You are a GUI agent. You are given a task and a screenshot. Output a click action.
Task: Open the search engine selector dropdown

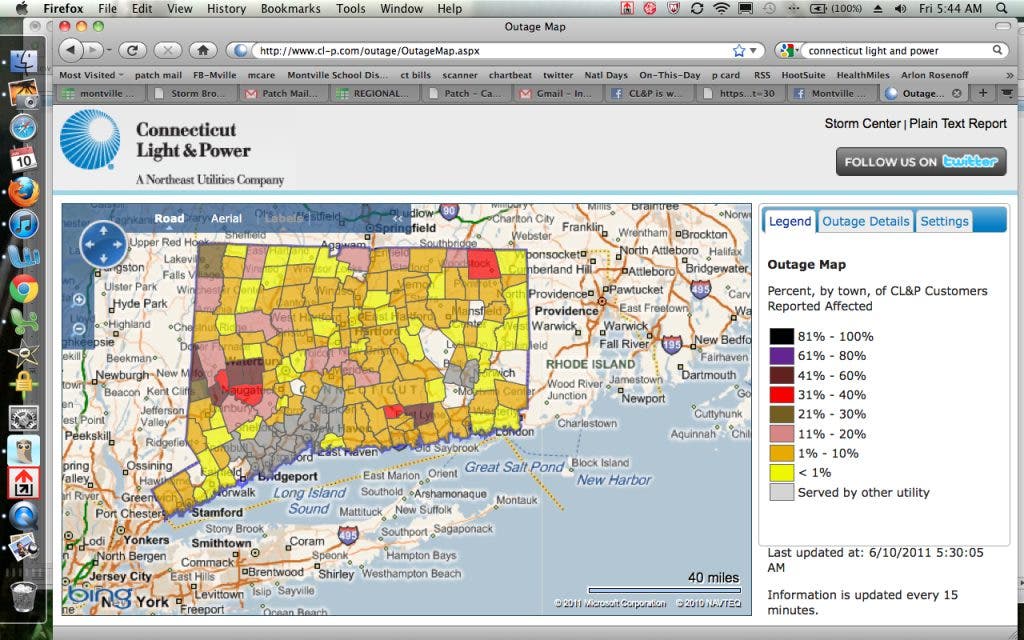791,50
